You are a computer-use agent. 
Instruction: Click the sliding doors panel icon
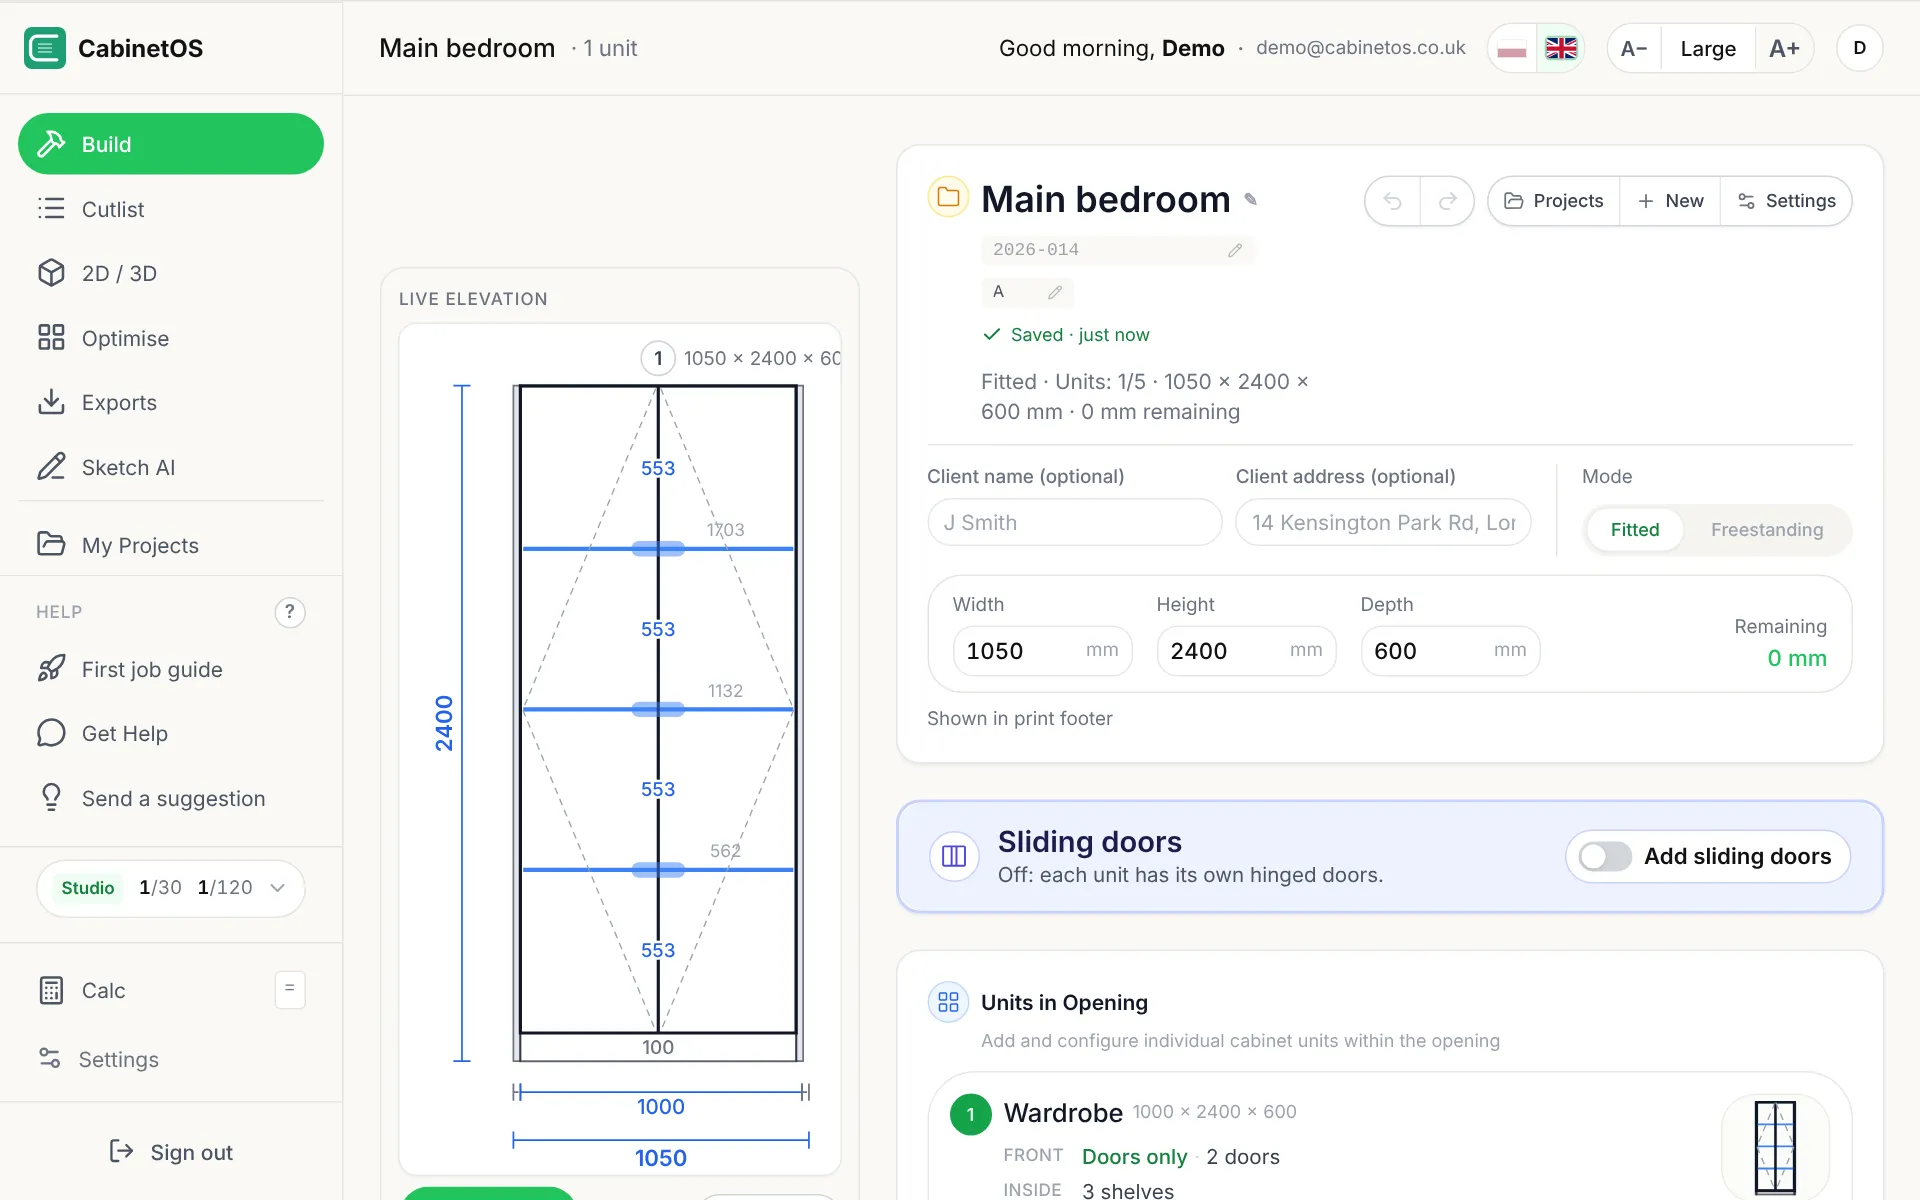coord(954,856)
